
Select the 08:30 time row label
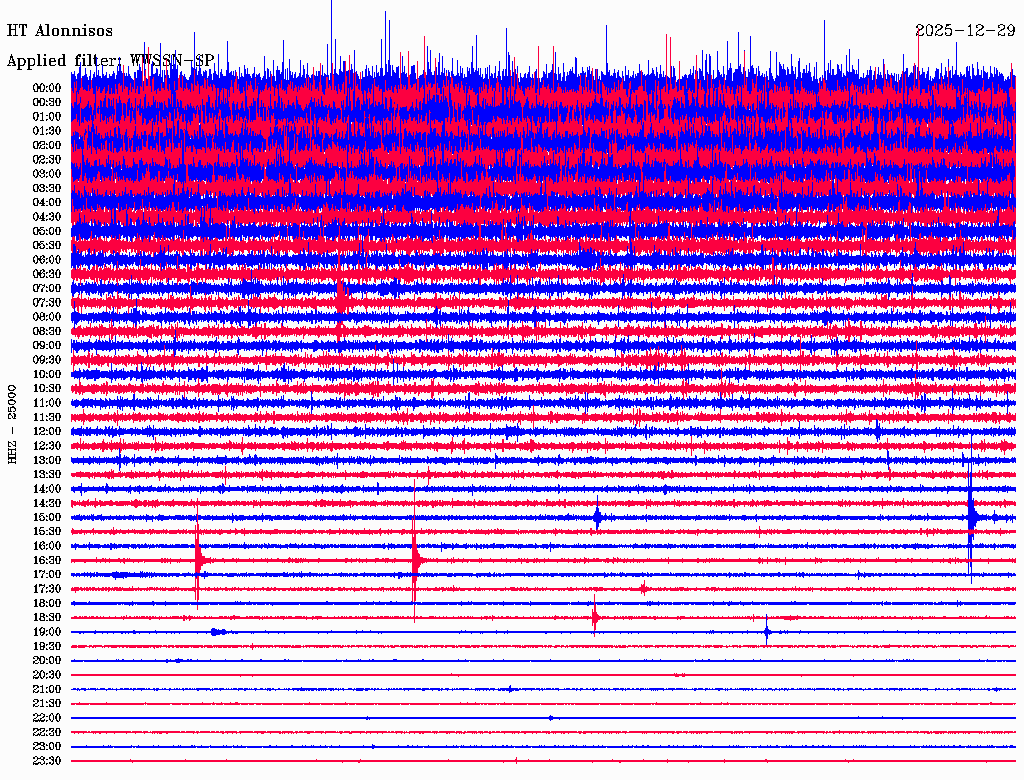click(47, 332)
